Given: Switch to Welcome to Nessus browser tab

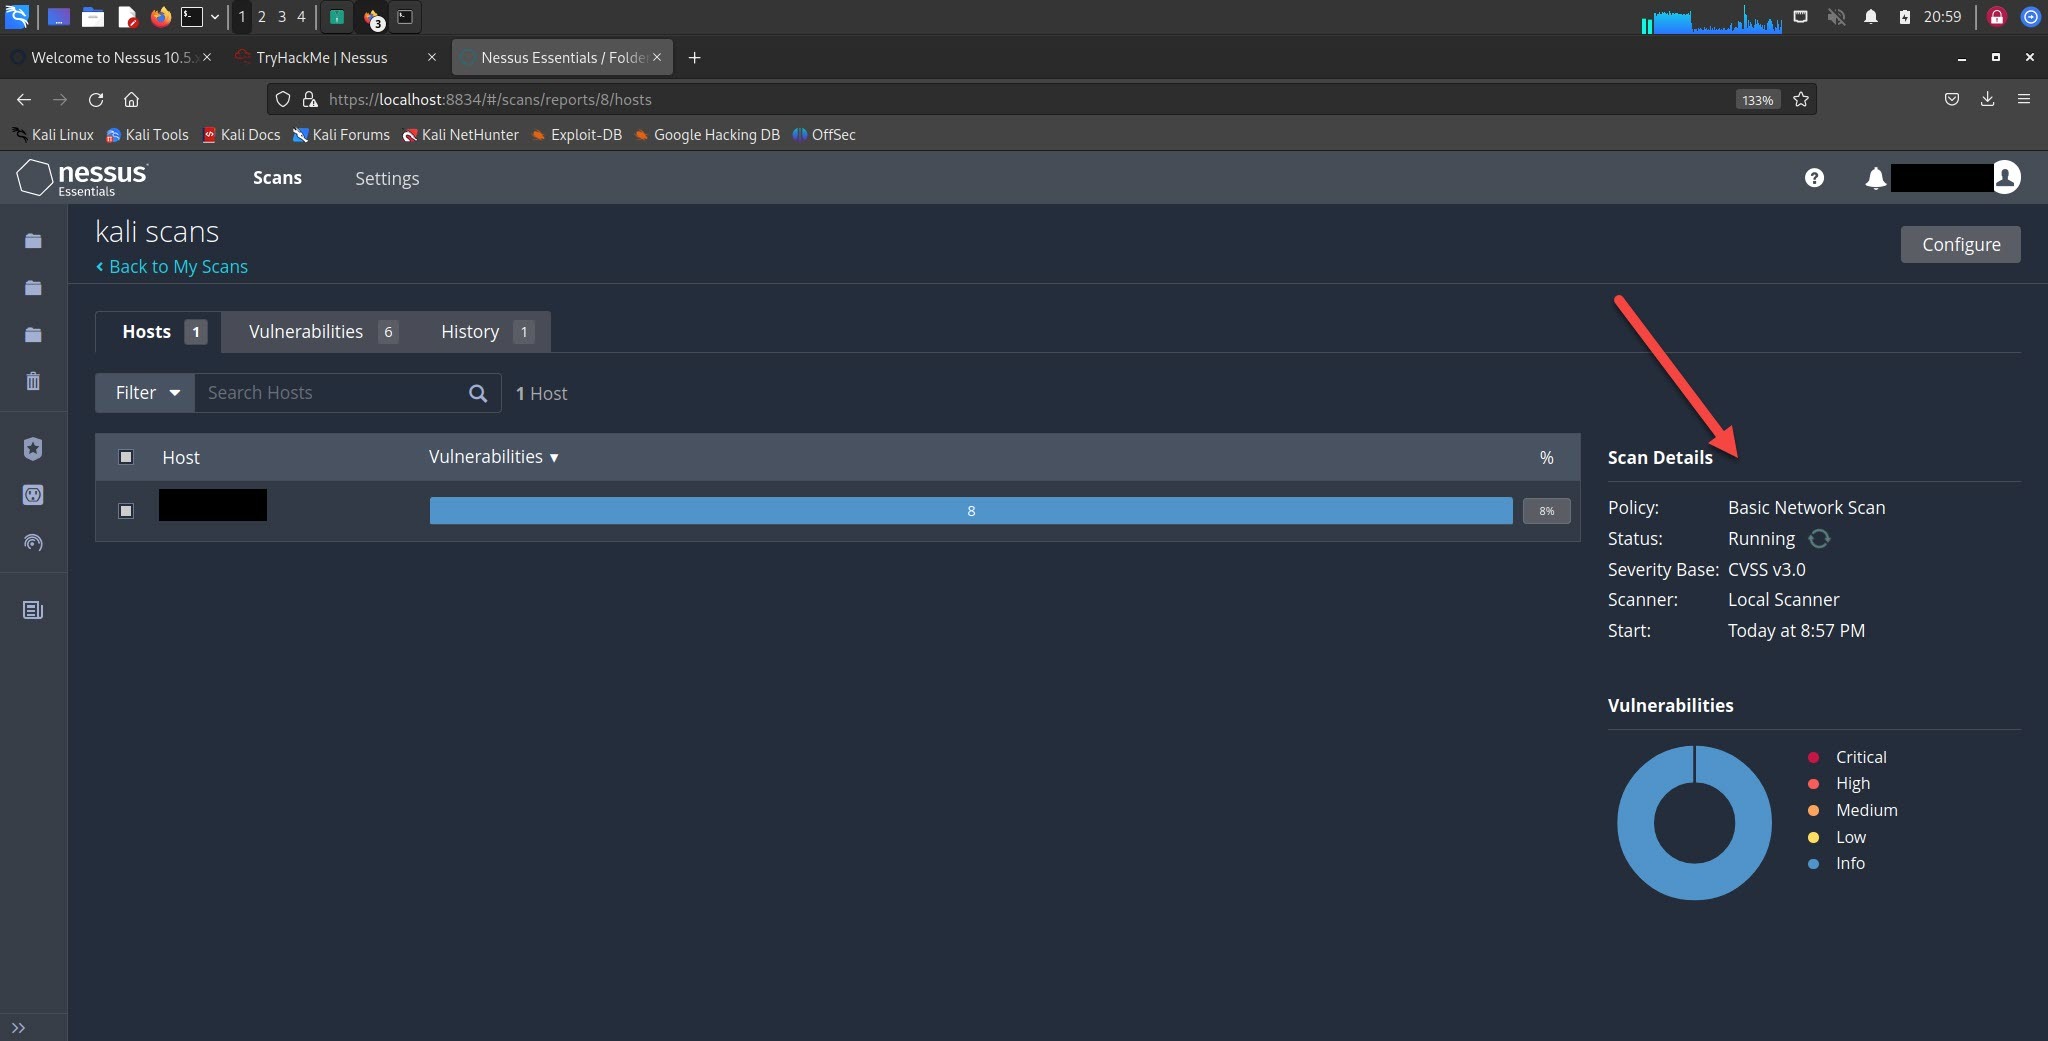Looking at the screenshot, I should click(110, 57).
